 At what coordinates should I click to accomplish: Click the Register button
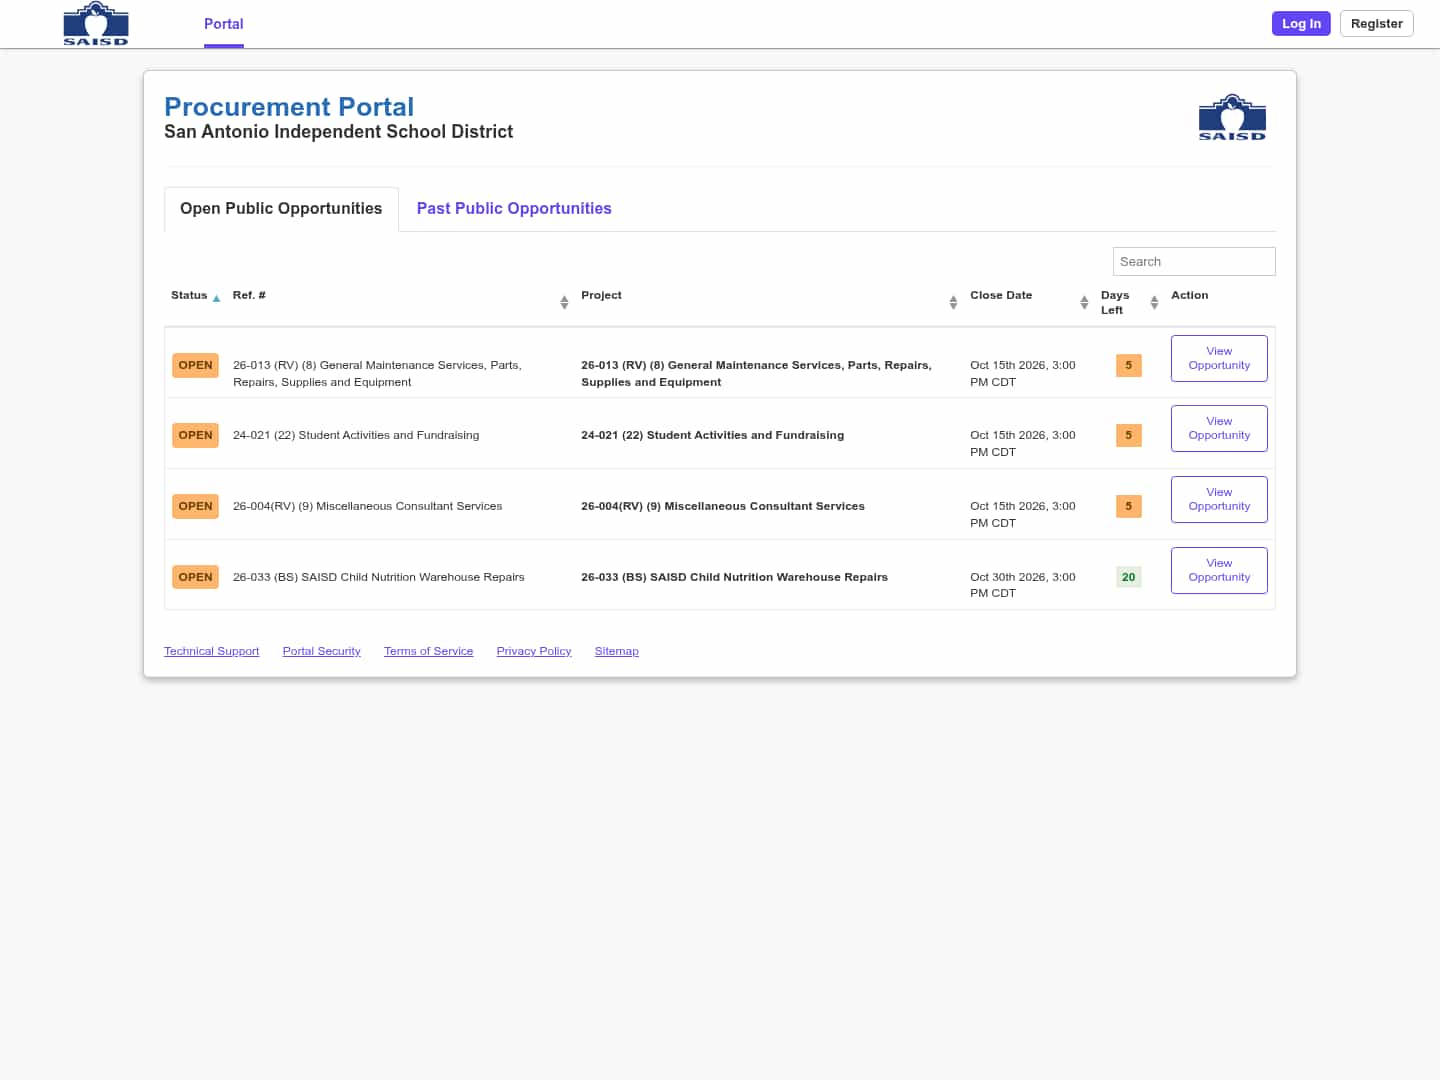pos(1376,24)
